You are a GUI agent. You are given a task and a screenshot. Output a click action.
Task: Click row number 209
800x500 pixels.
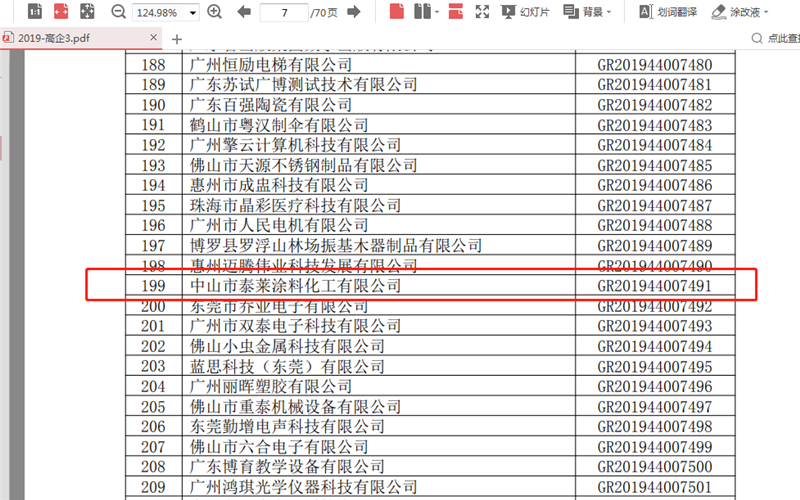tap(153, 487)
